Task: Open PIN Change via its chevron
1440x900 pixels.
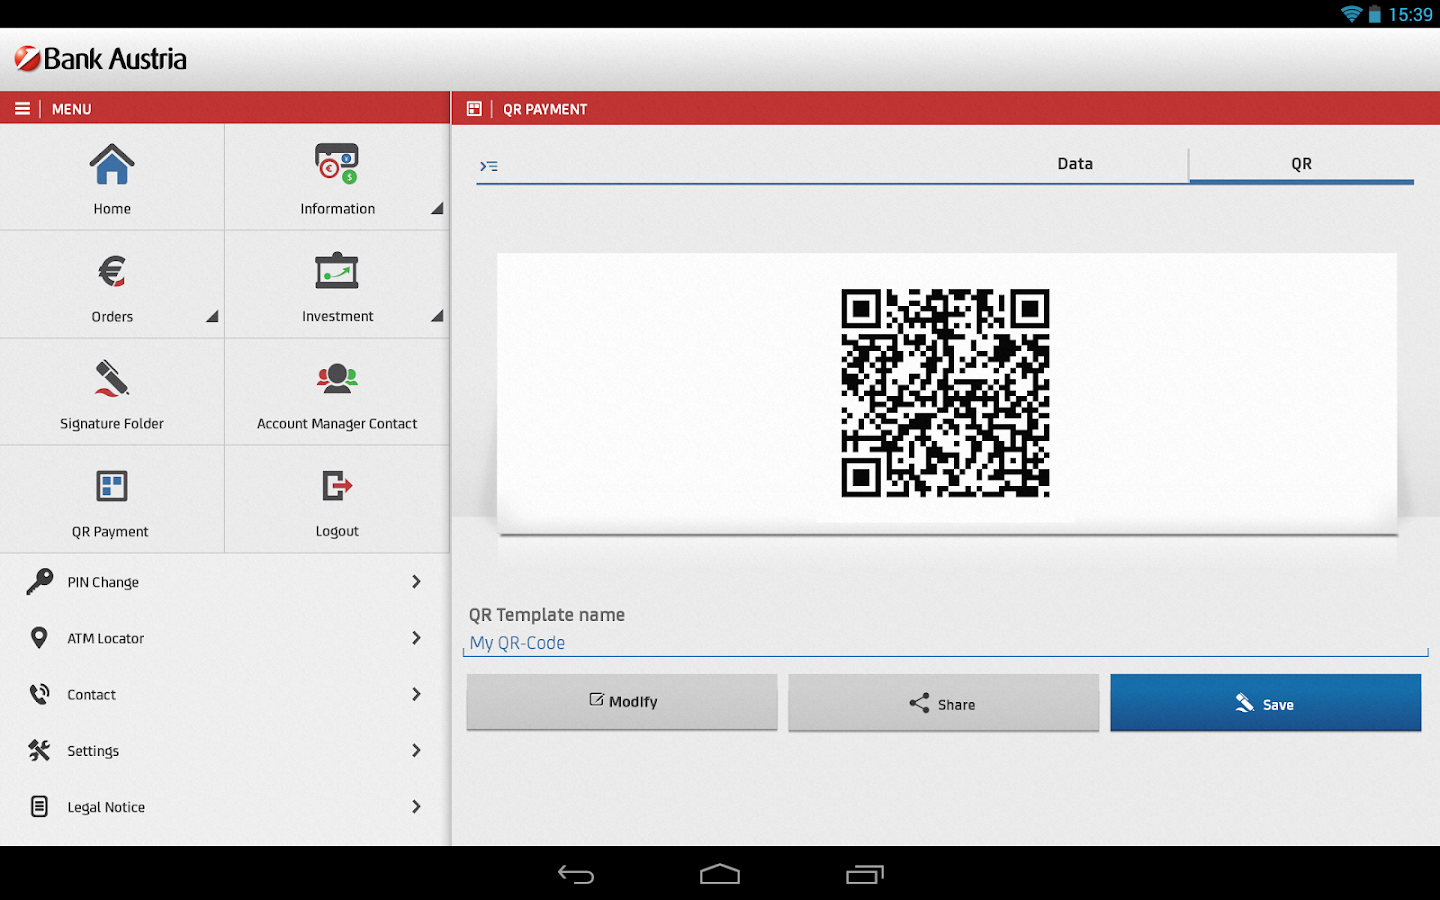Action: tap(417, 581)
